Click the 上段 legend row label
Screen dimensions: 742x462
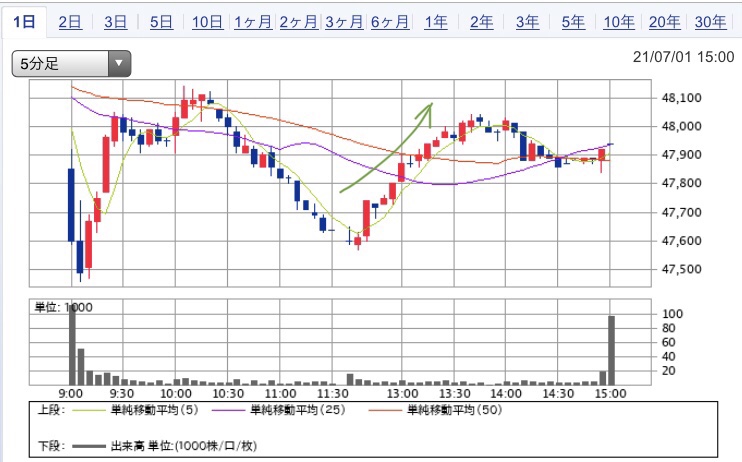click(51, 410)
